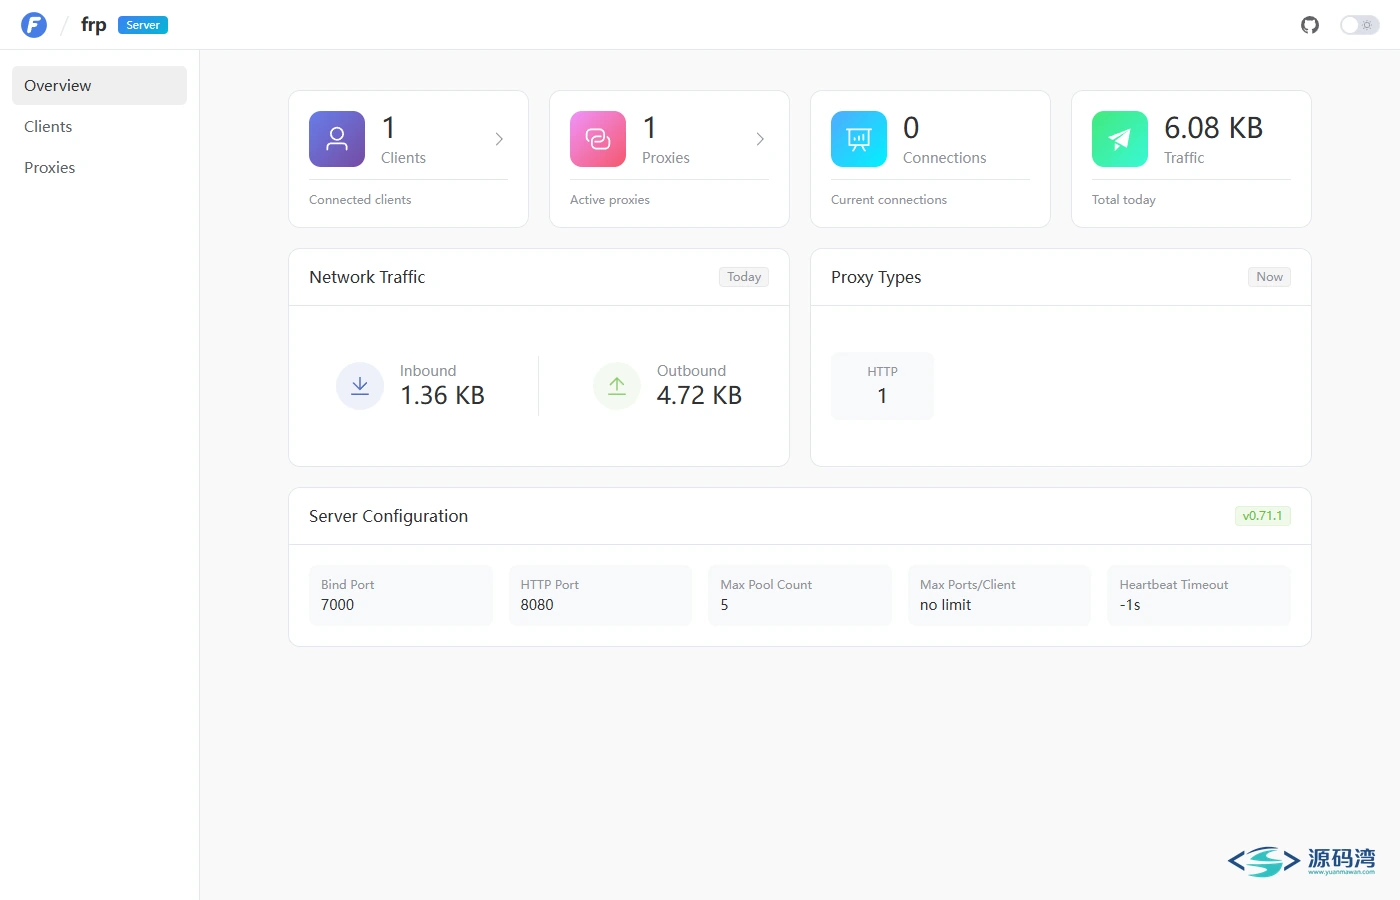Click the frp title text
Viewport: 1400px width, 900px height.
94,25
